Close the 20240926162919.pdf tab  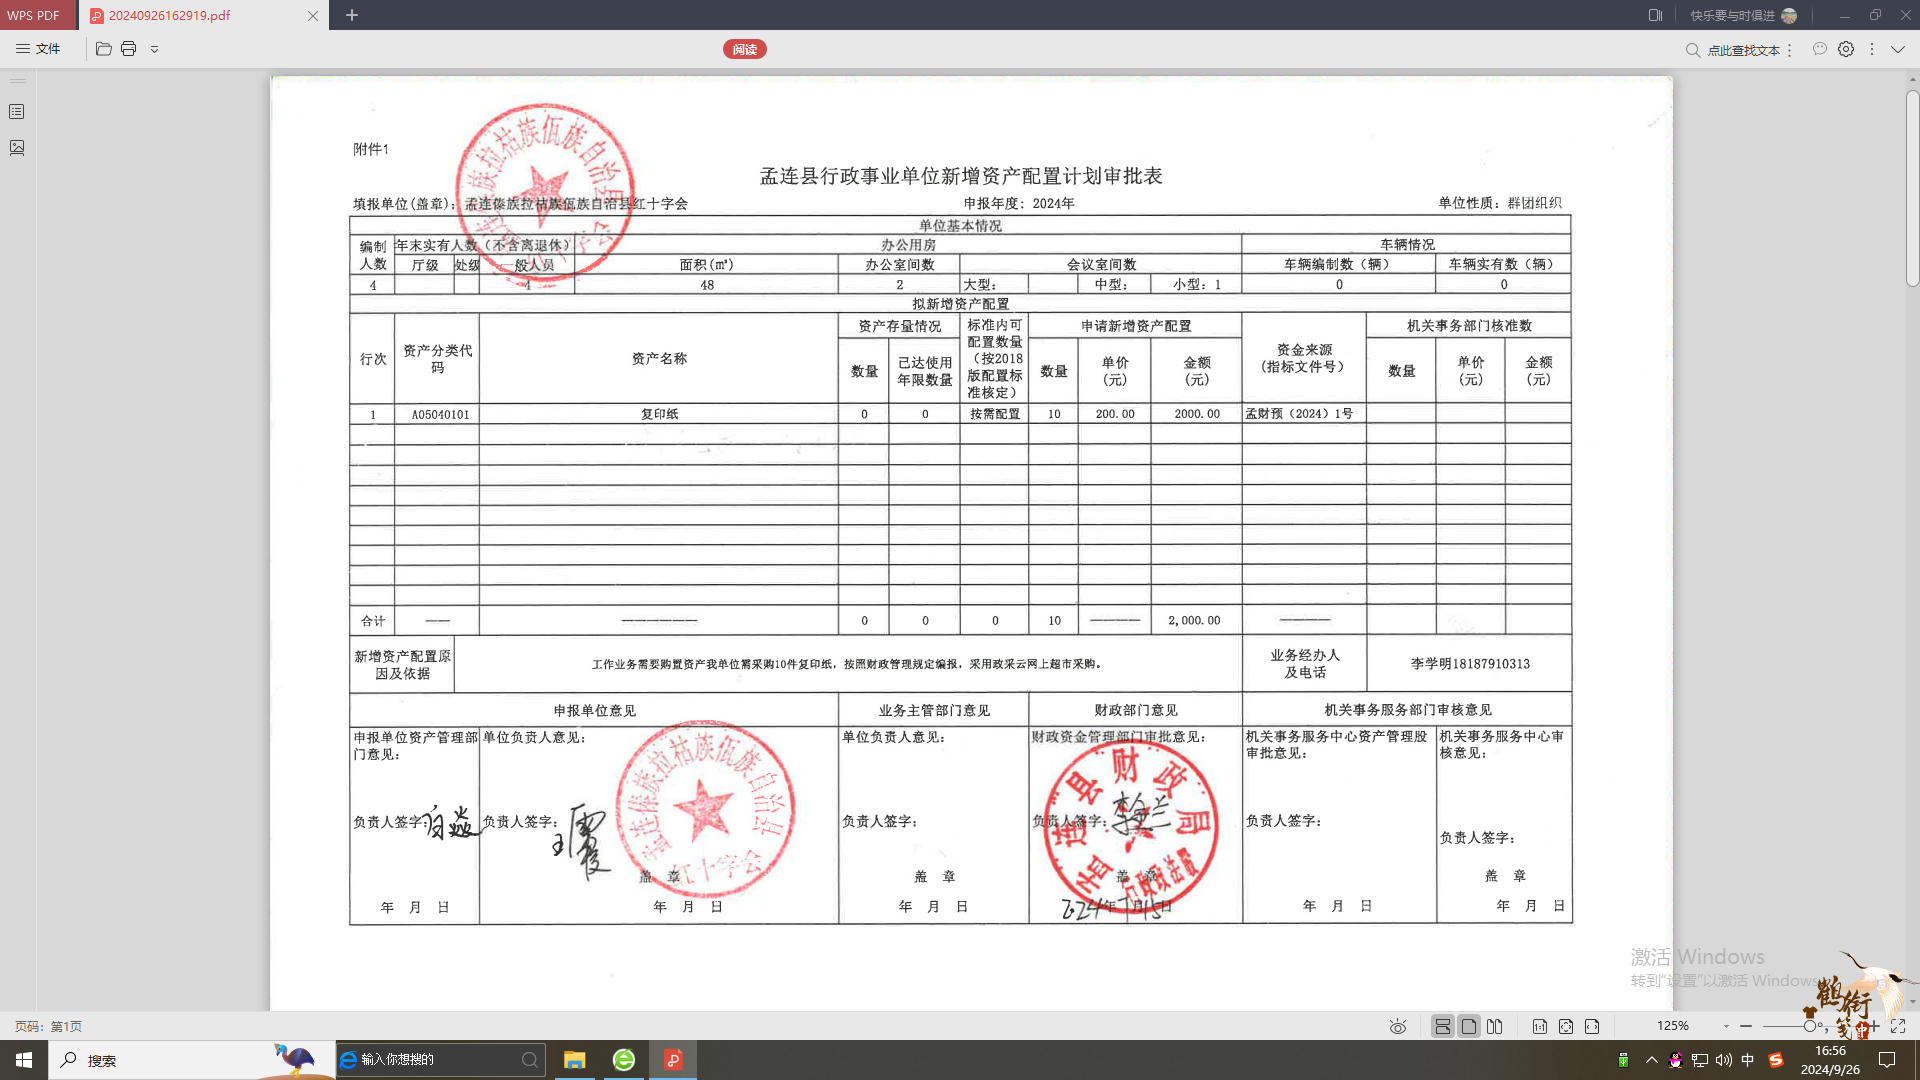pyautogui.click(x=313, y=15)
